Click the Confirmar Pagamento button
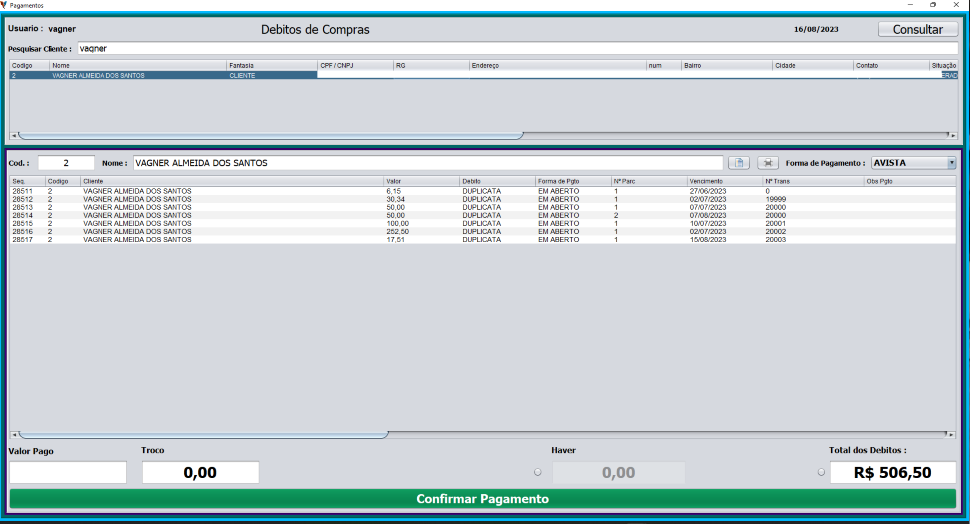 point(483,499)
